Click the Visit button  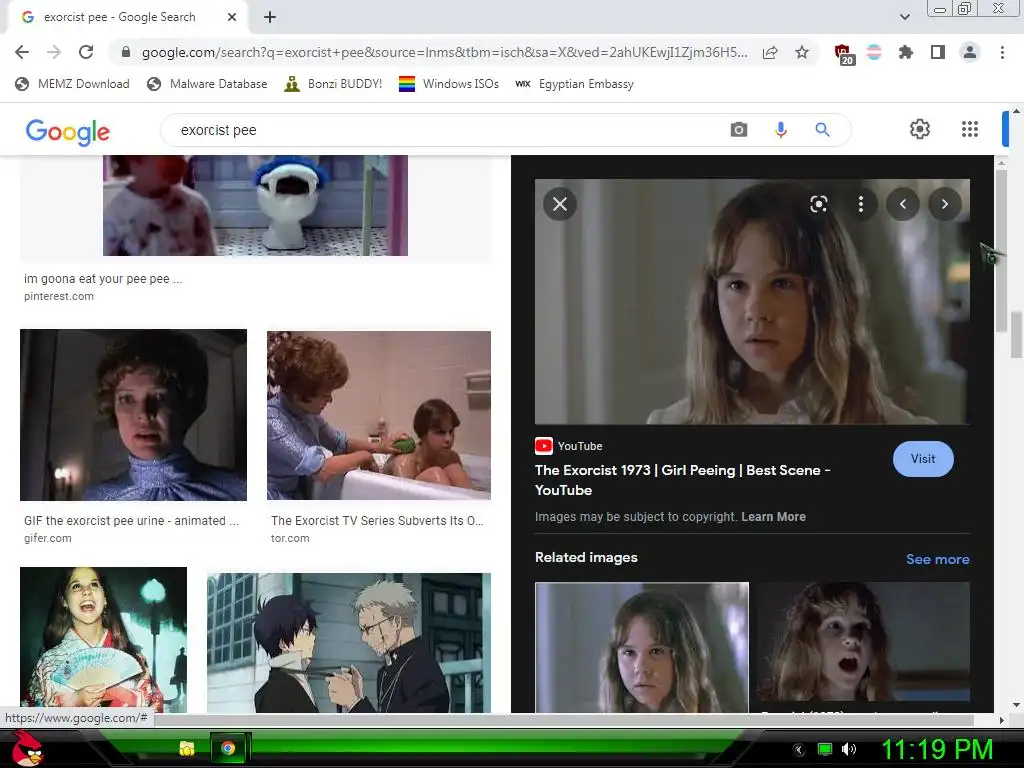(923, 458)
